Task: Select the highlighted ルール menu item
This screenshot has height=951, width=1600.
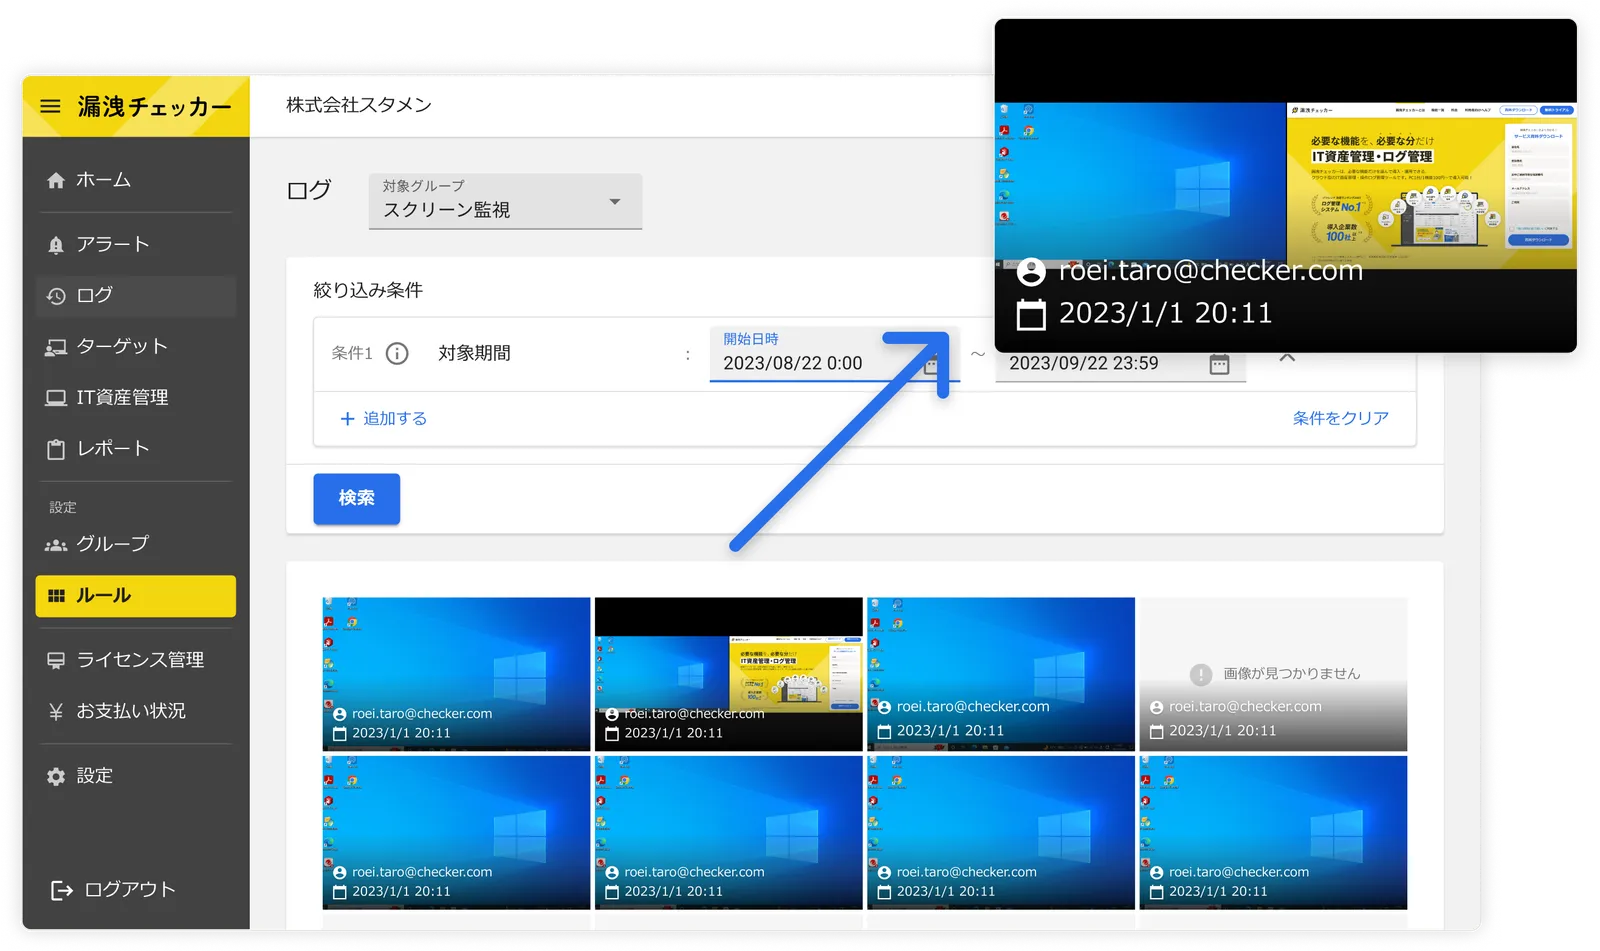Action: (136, 596)
